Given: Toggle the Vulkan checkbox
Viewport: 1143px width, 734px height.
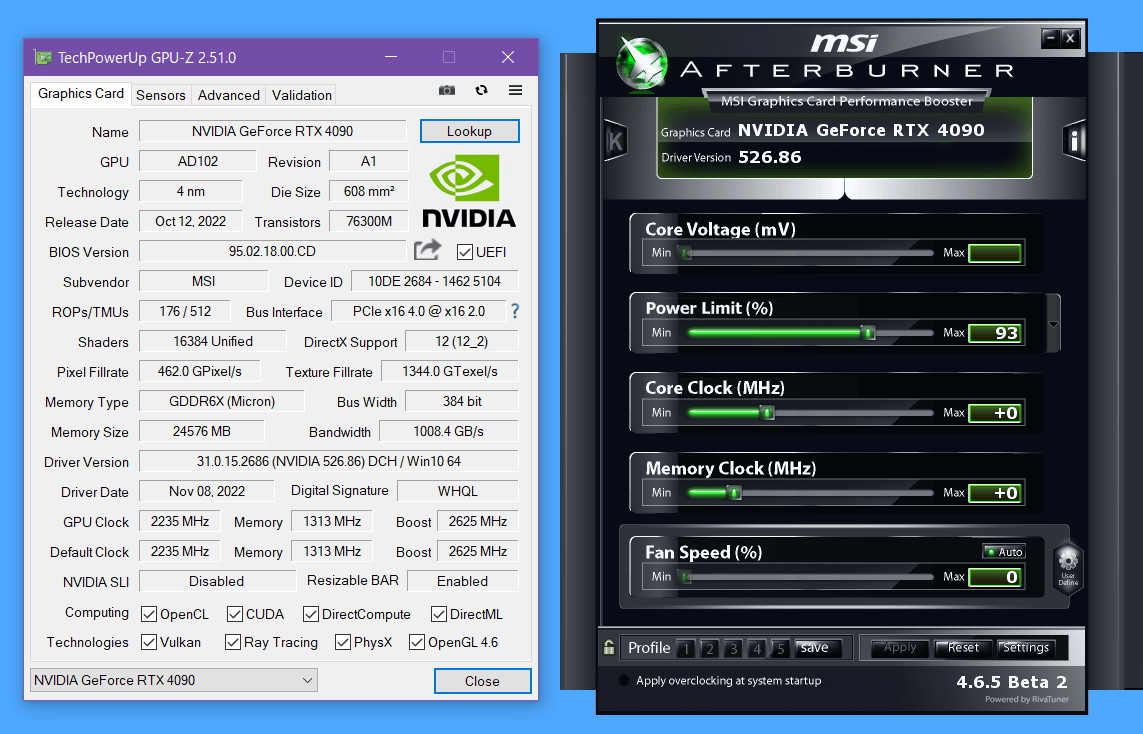Looking at the screenshot, I should tap(149, 642).
